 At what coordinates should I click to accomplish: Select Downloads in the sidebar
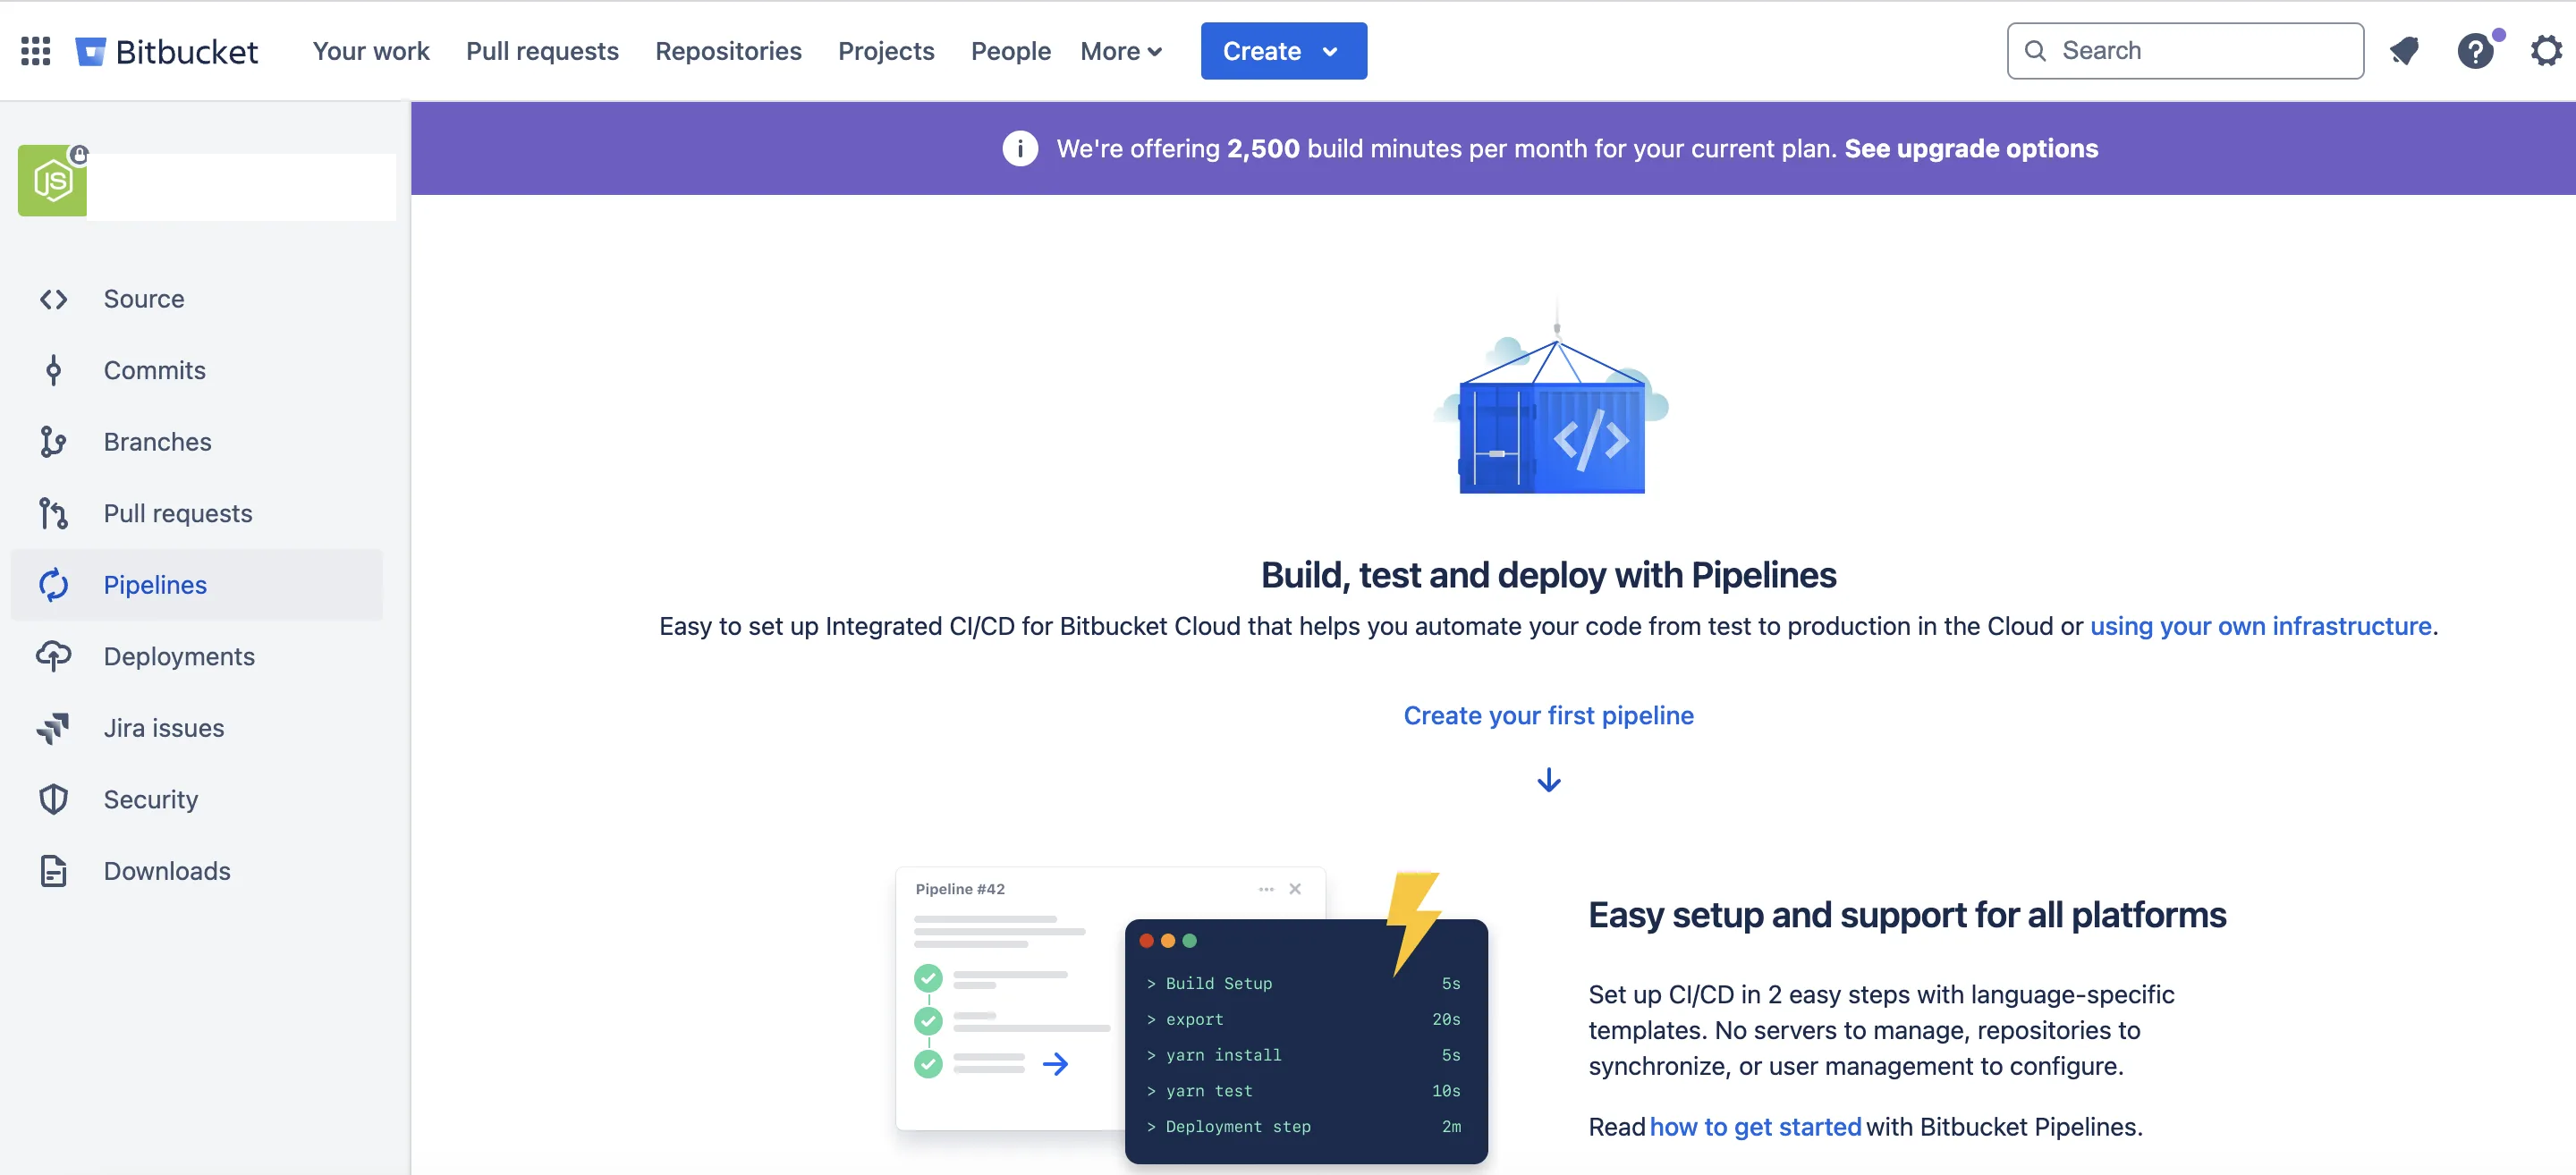point(197,871)
